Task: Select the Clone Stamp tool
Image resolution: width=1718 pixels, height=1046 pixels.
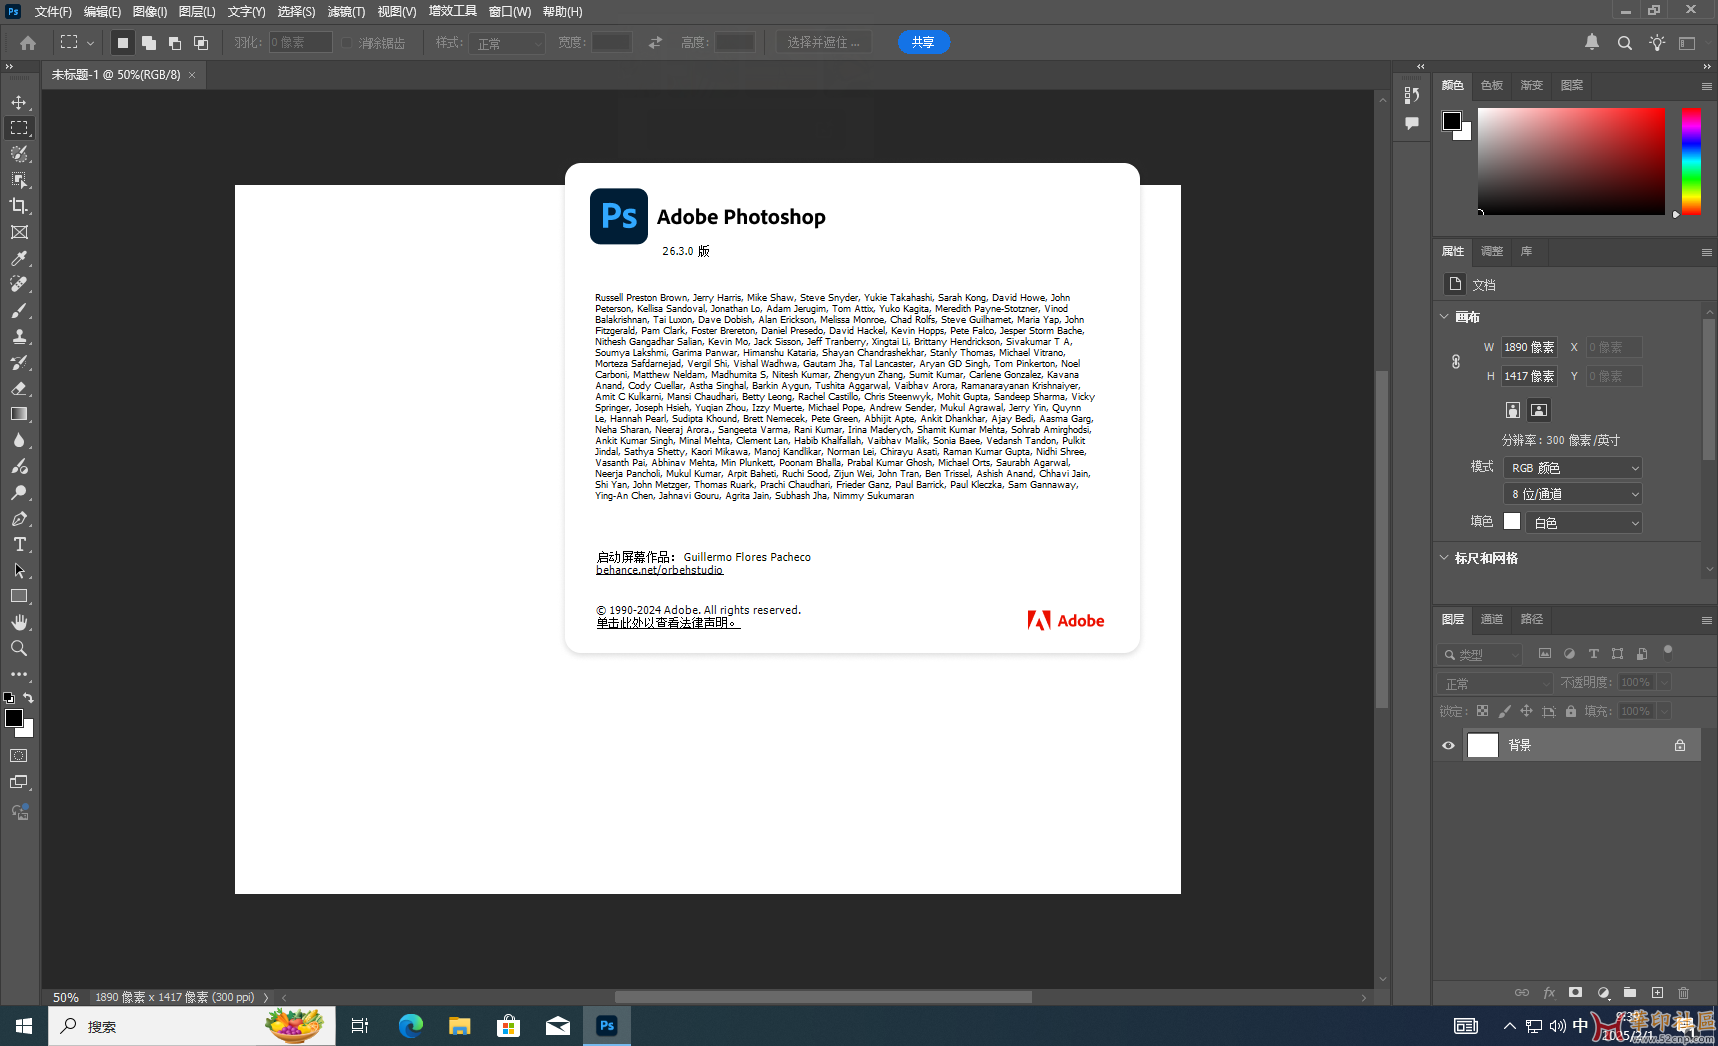Action: (19, 336)
